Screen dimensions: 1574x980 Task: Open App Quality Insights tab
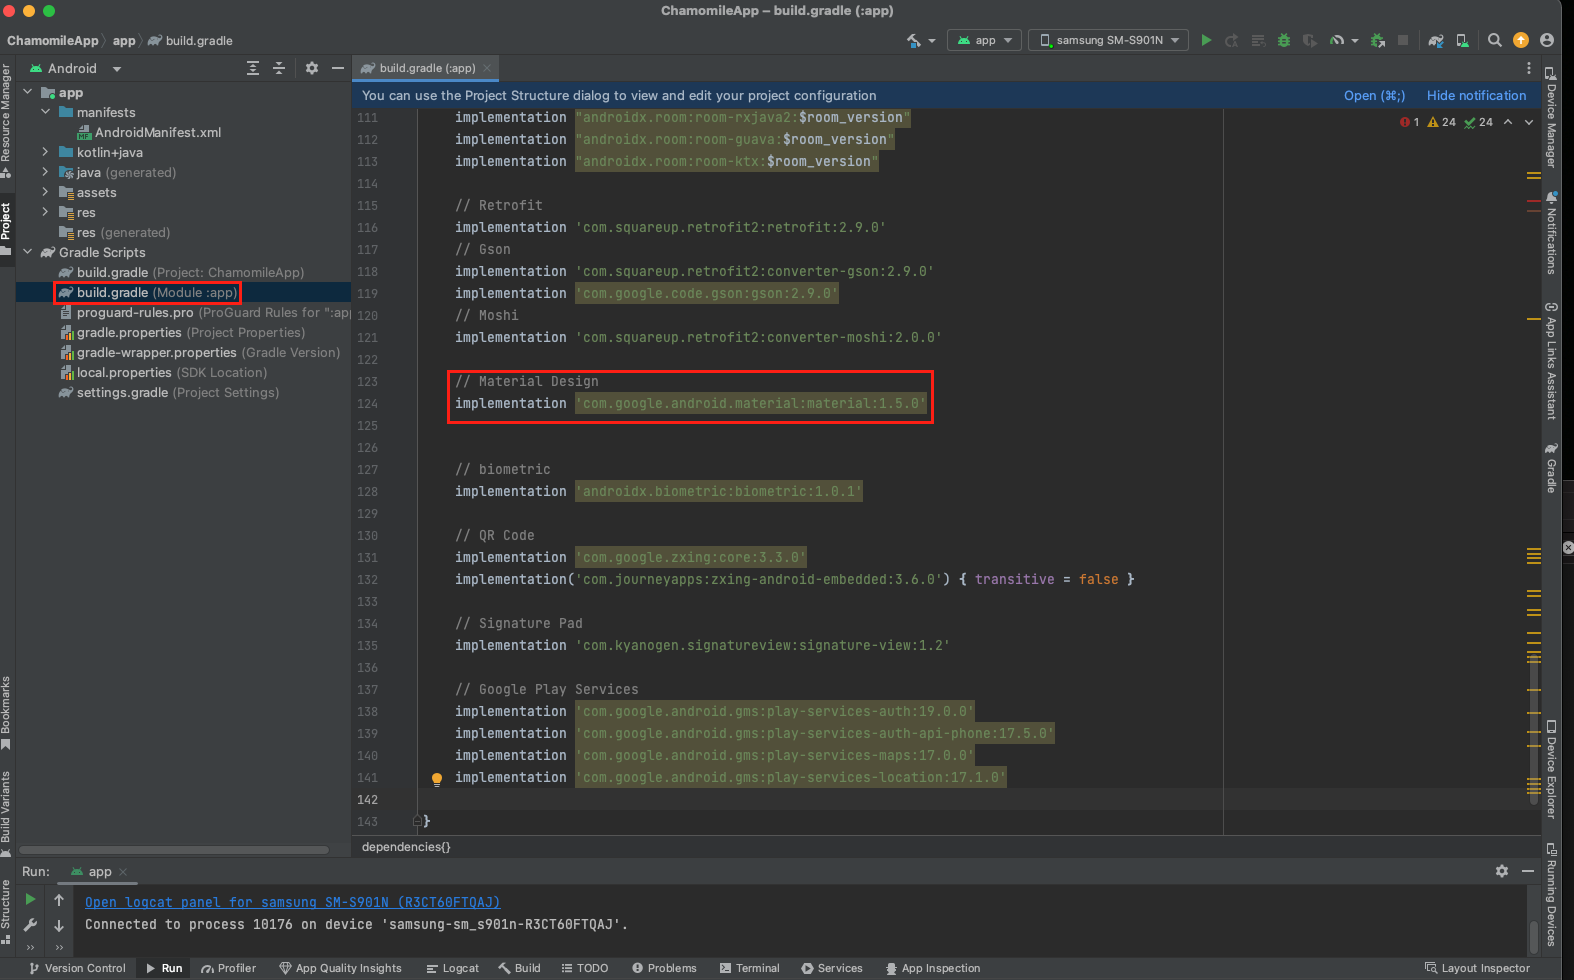(x=340, y=968)
